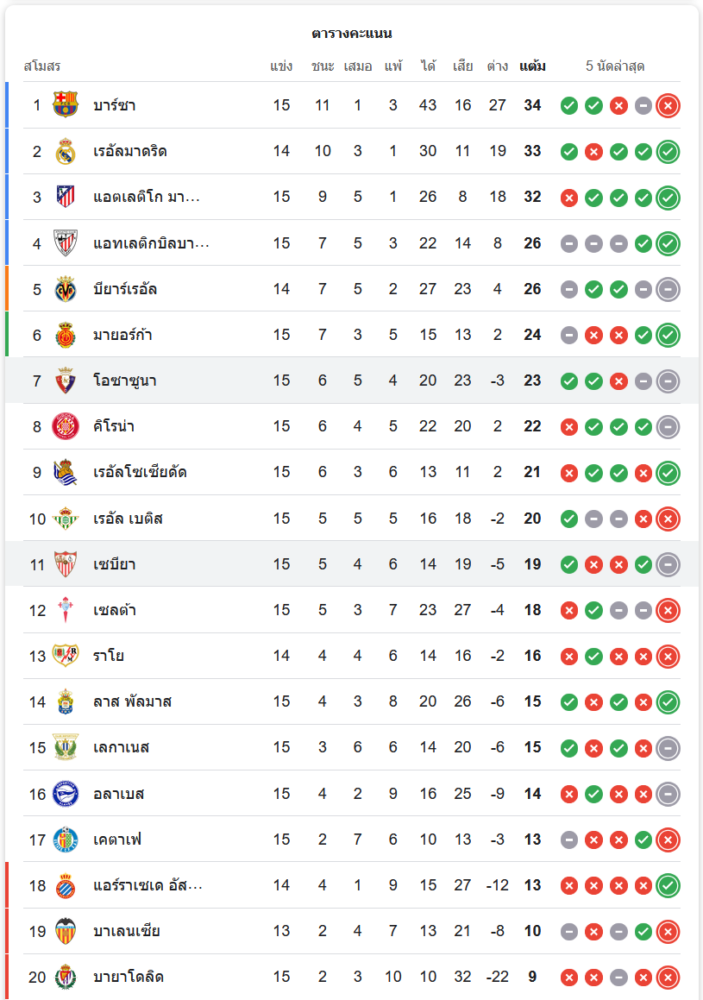Screen dimensions: 703x1000
Task: Click the Real Betis green crest icon
Action: (66, 518)
